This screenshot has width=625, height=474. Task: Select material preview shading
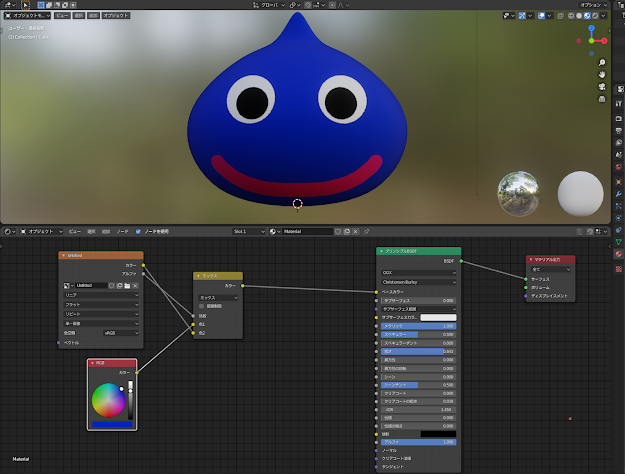587,16
